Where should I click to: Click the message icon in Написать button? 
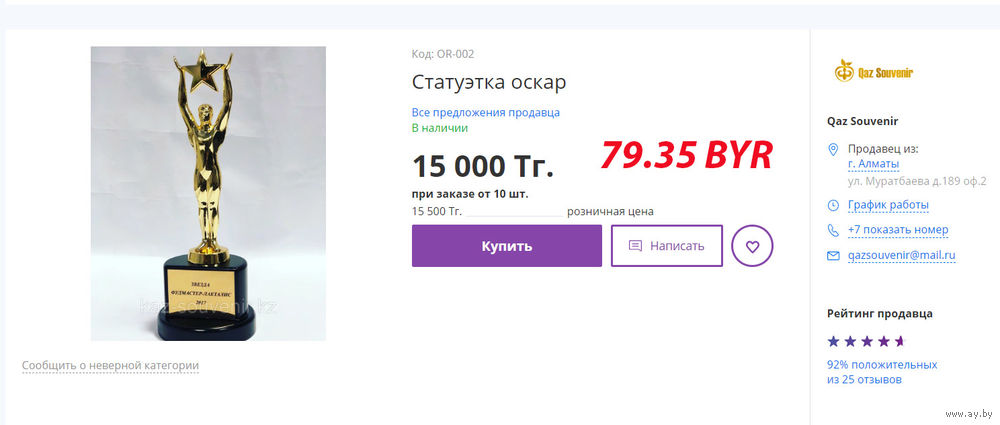(x=635, y=246)
